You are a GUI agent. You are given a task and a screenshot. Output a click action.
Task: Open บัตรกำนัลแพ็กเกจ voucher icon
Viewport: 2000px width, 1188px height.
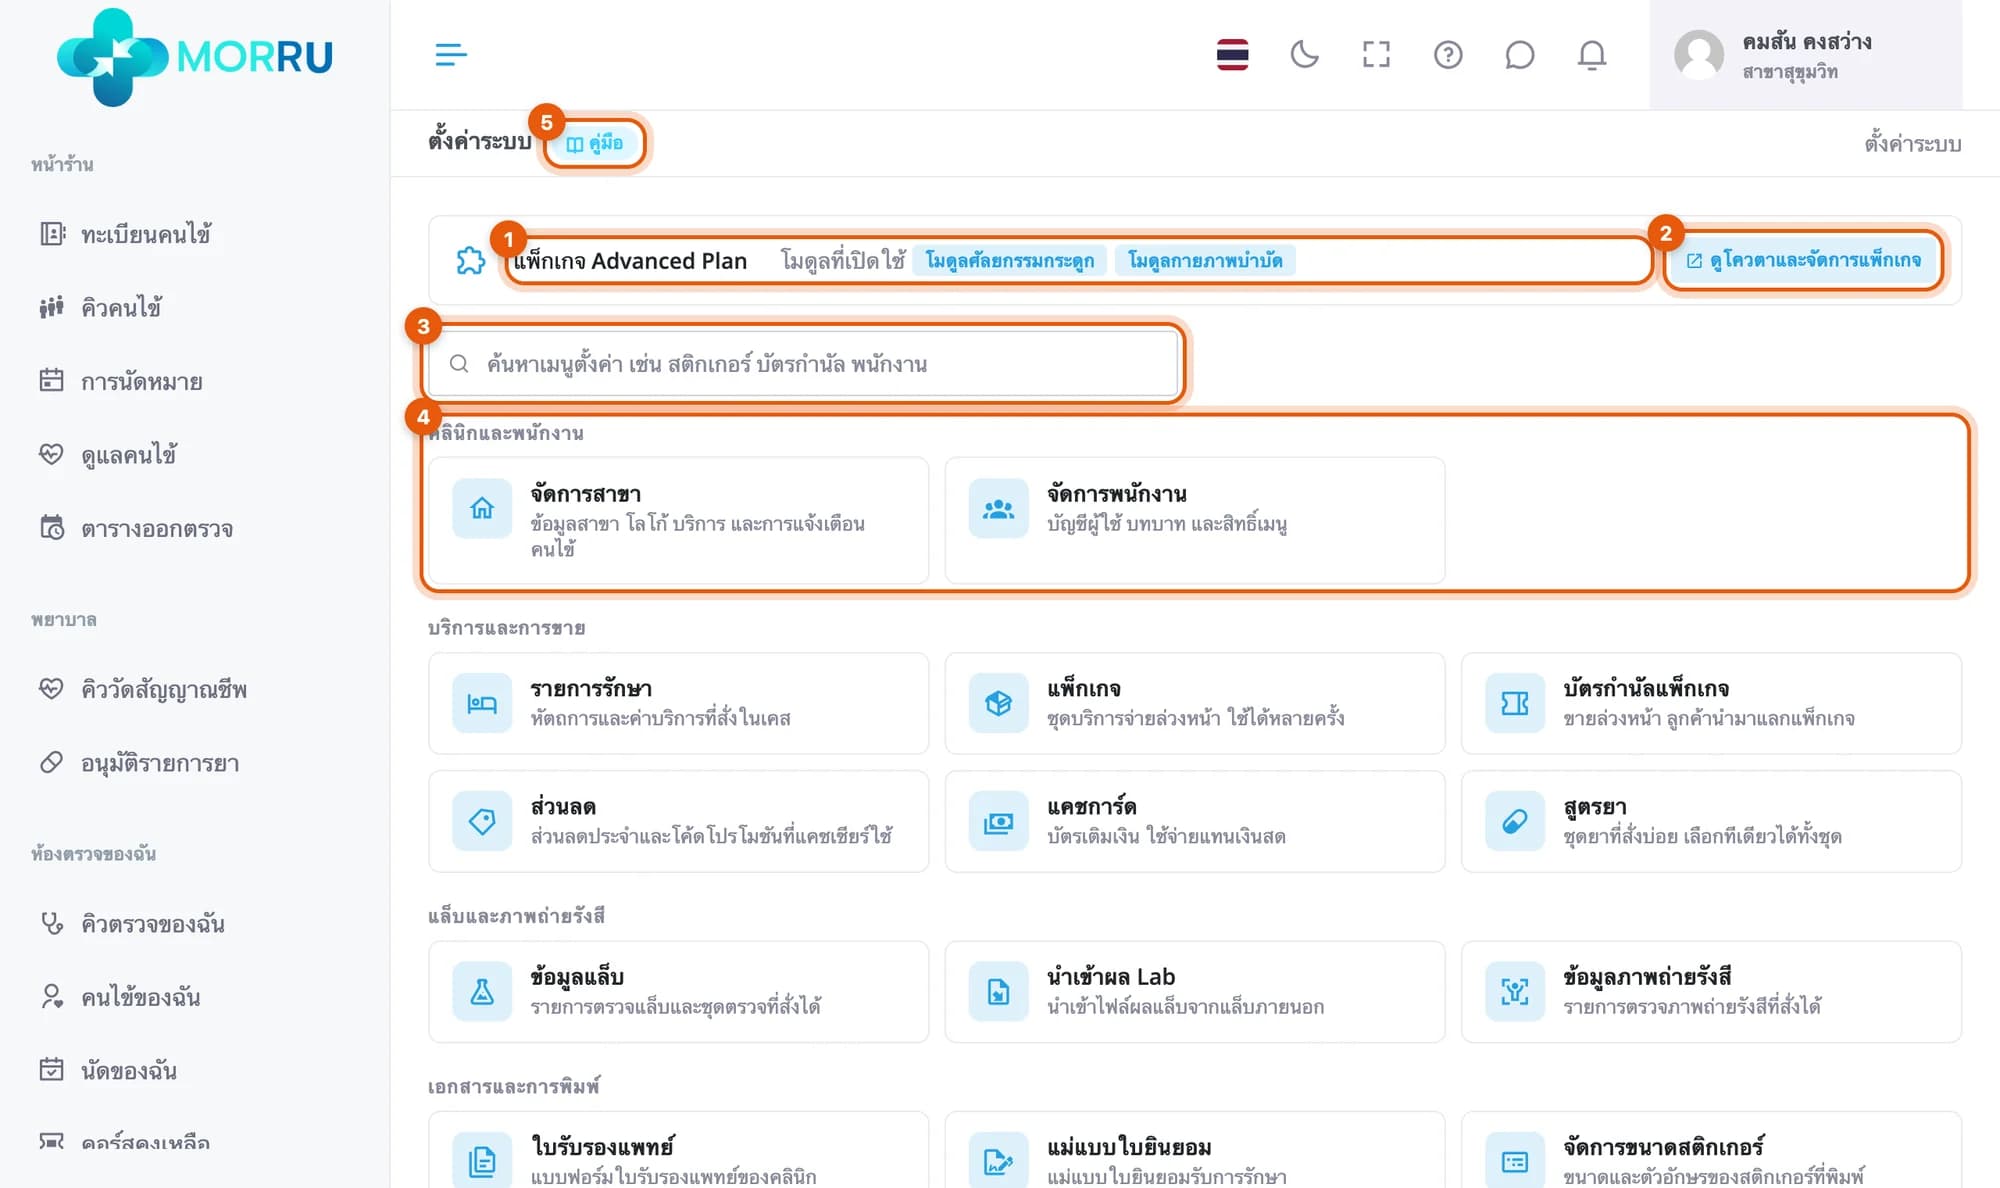1515,703
